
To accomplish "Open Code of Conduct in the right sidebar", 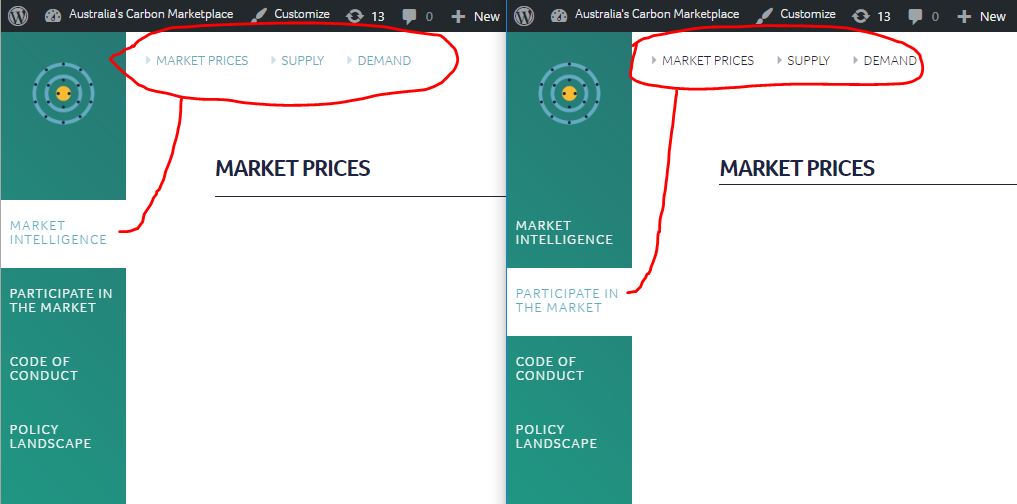I will point(549,368).
